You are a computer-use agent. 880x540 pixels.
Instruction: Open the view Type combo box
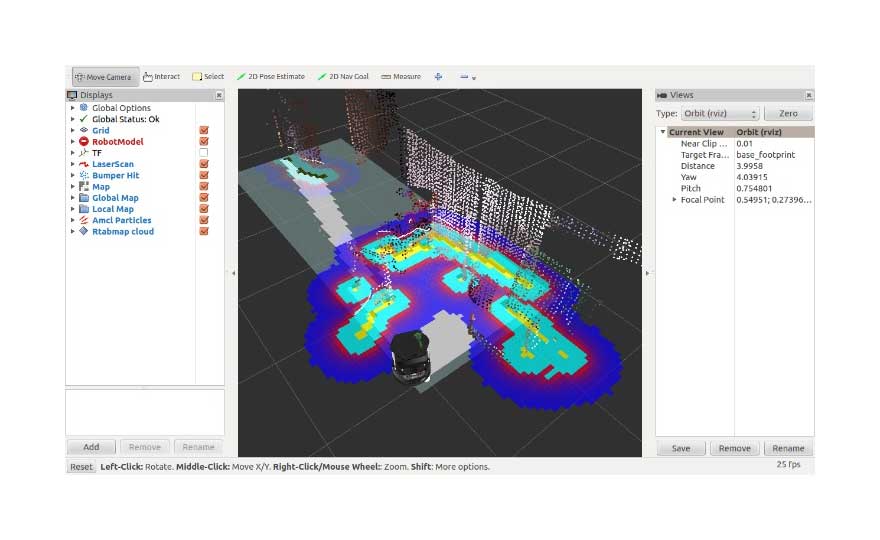pos(722,114)
